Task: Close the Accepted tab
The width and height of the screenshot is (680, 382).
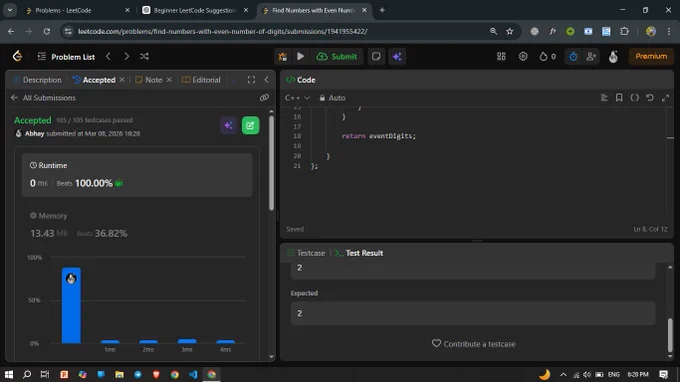Action: click(x=122, y=80)
